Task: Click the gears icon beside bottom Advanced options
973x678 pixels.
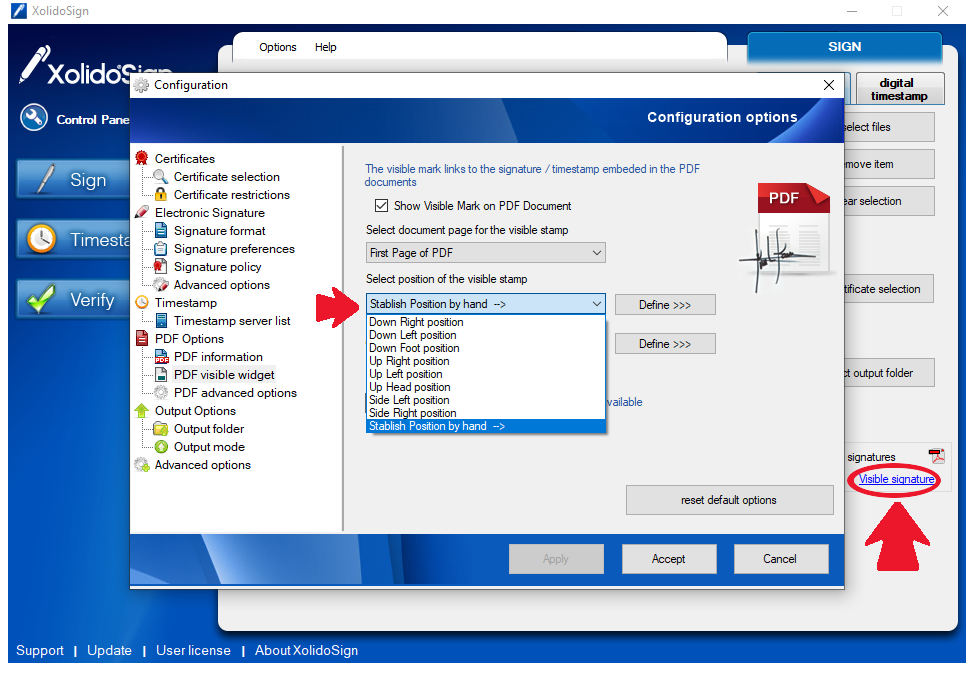Action: click(142, 464)
